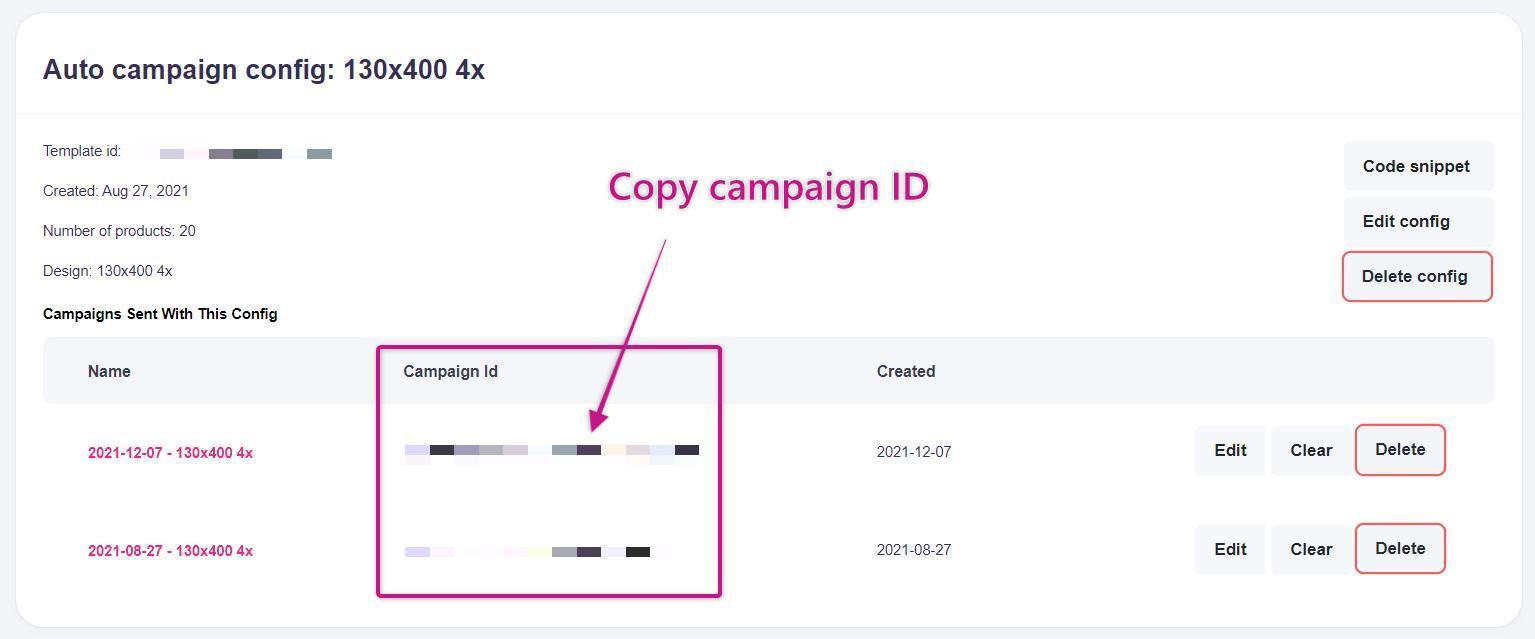Click the Edit config button
This screenshot has height=639, width=1535.
1406,221
